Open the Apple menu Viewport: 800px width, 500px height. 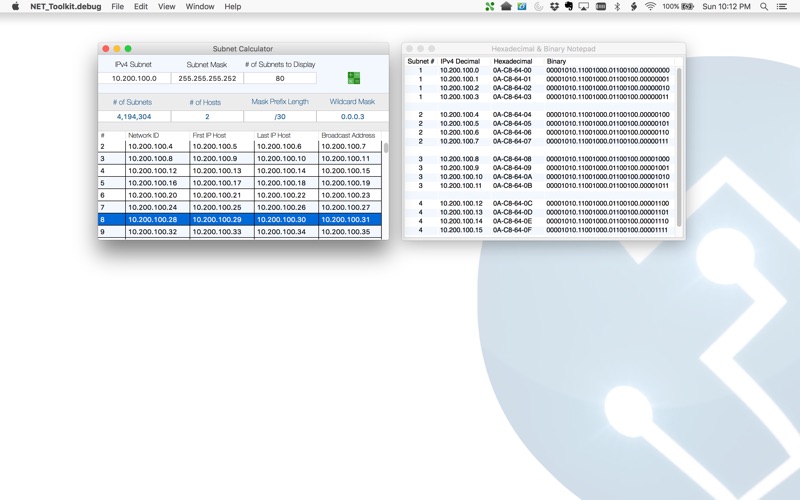14,6
